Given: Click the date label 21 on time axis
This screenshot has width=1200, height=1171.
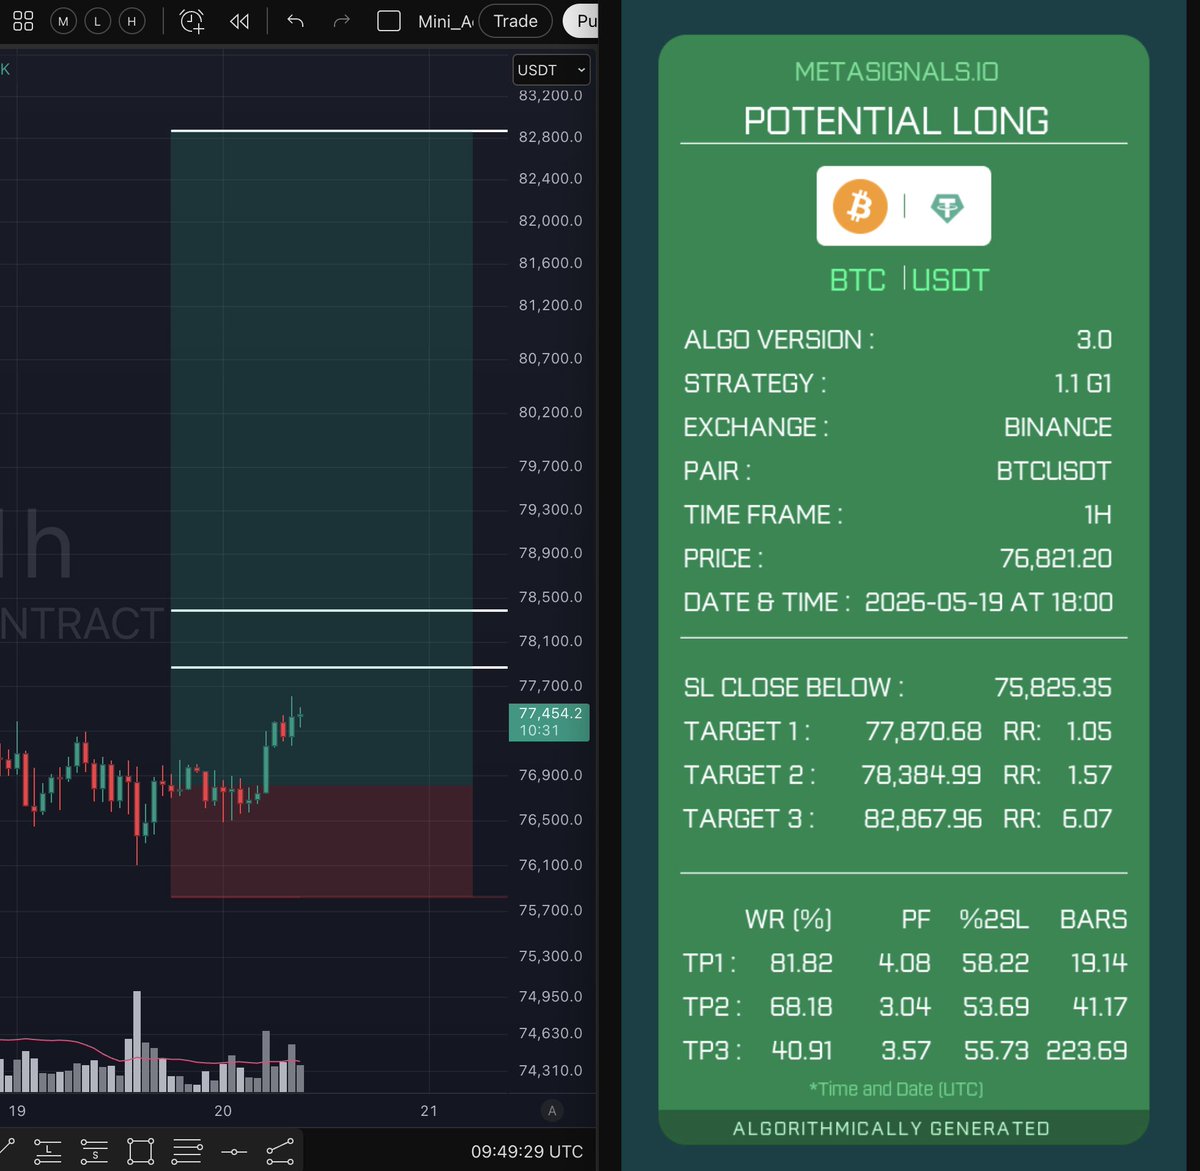Looking at the screenshot, I should click(x=429, y=1111).
